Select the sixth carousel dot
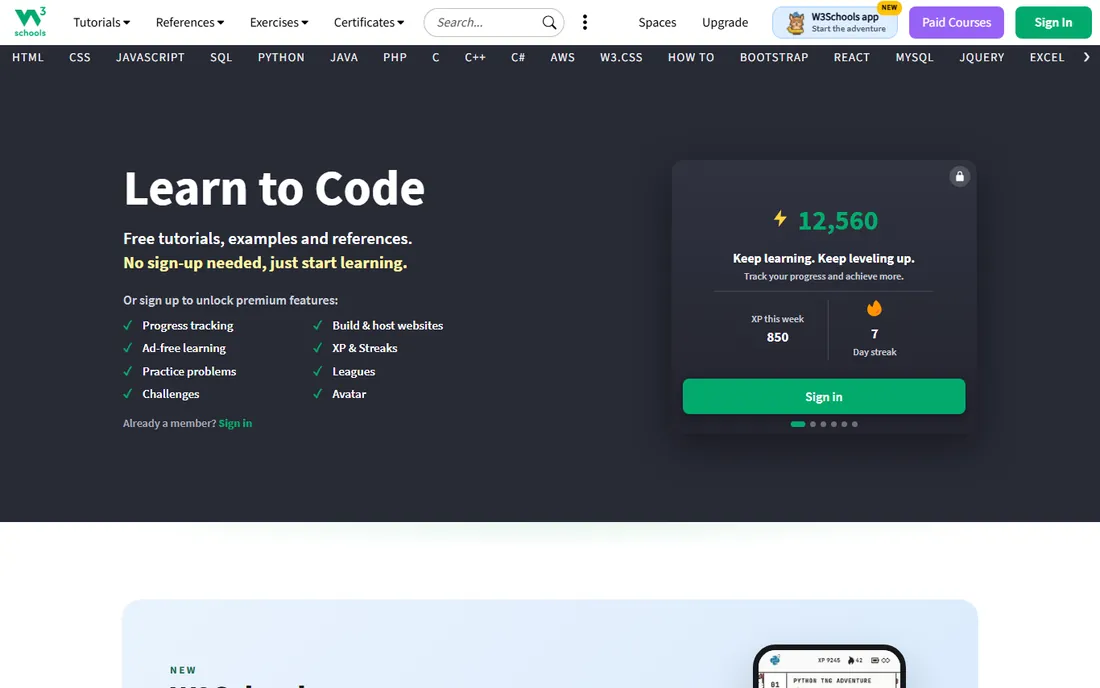The height and width of the screenshot is (688, 1100). 854,424
